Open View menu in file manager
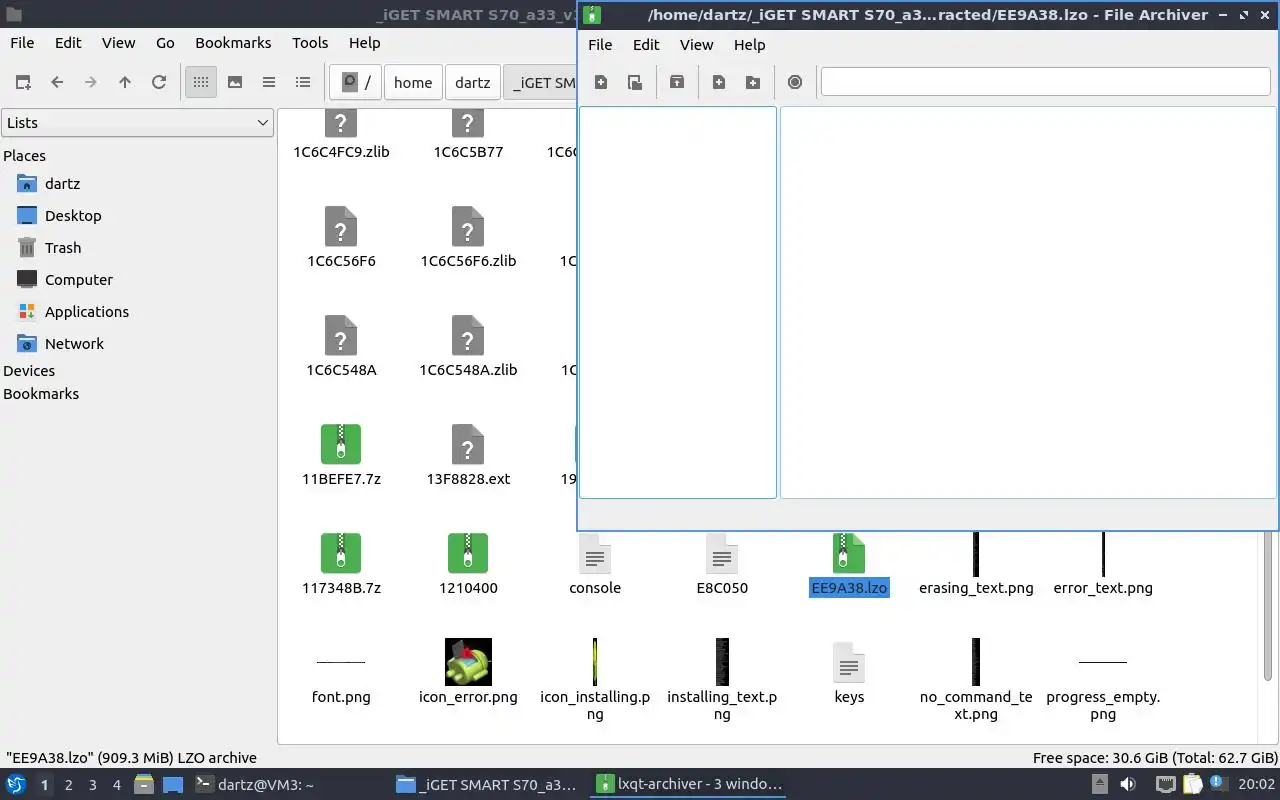 click(118, 43)
